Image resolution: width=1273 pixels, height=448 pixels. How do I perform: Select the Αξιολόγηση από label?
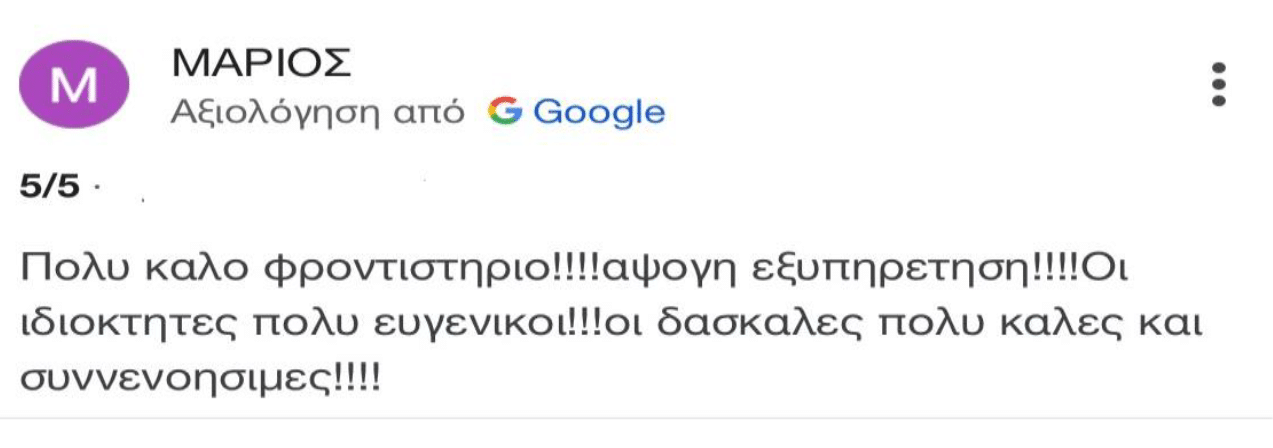(317, 112)
